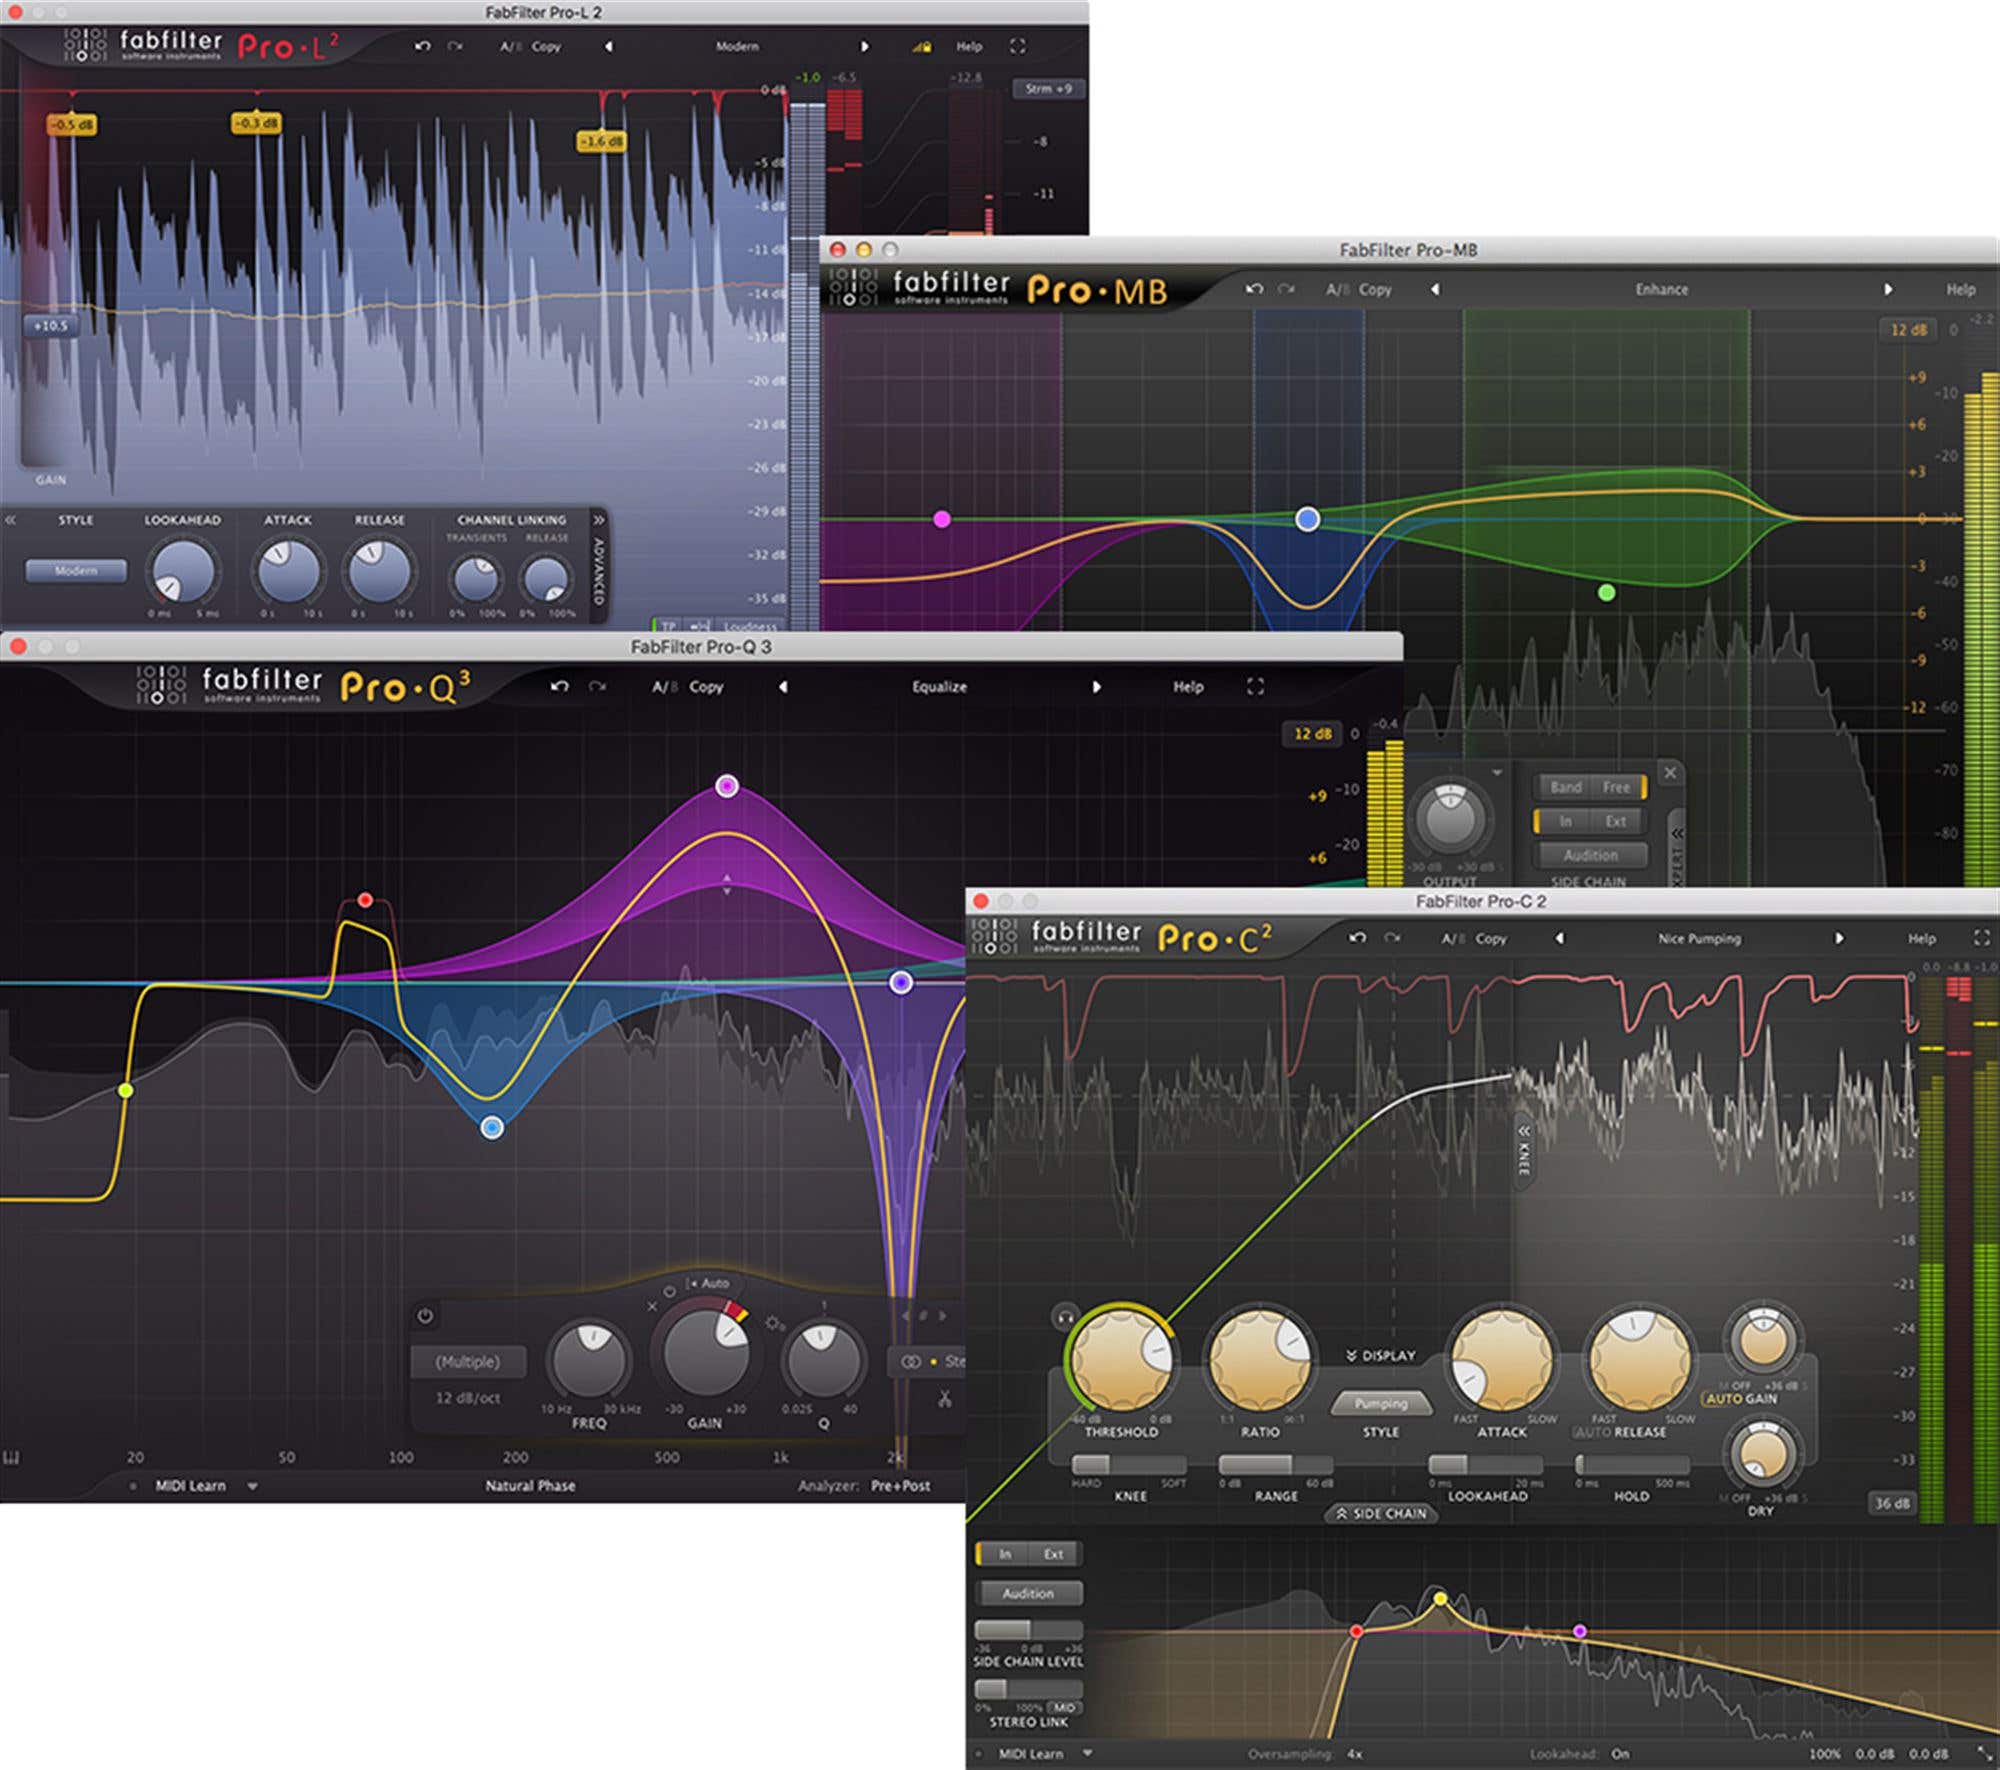Open the Help menu in Pro-MB
This screenshot has height=1770, width=2000.
coord(1960,289)
